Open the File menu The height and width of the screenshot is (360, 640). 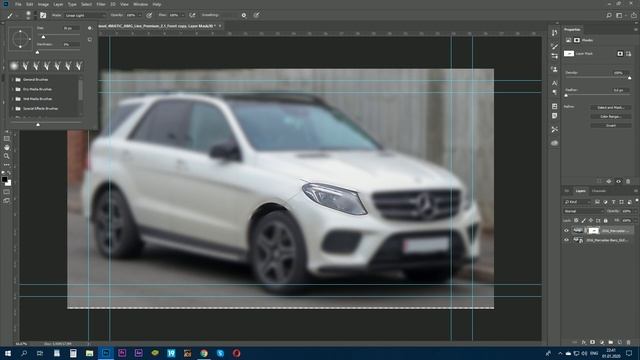pos(18,4)
